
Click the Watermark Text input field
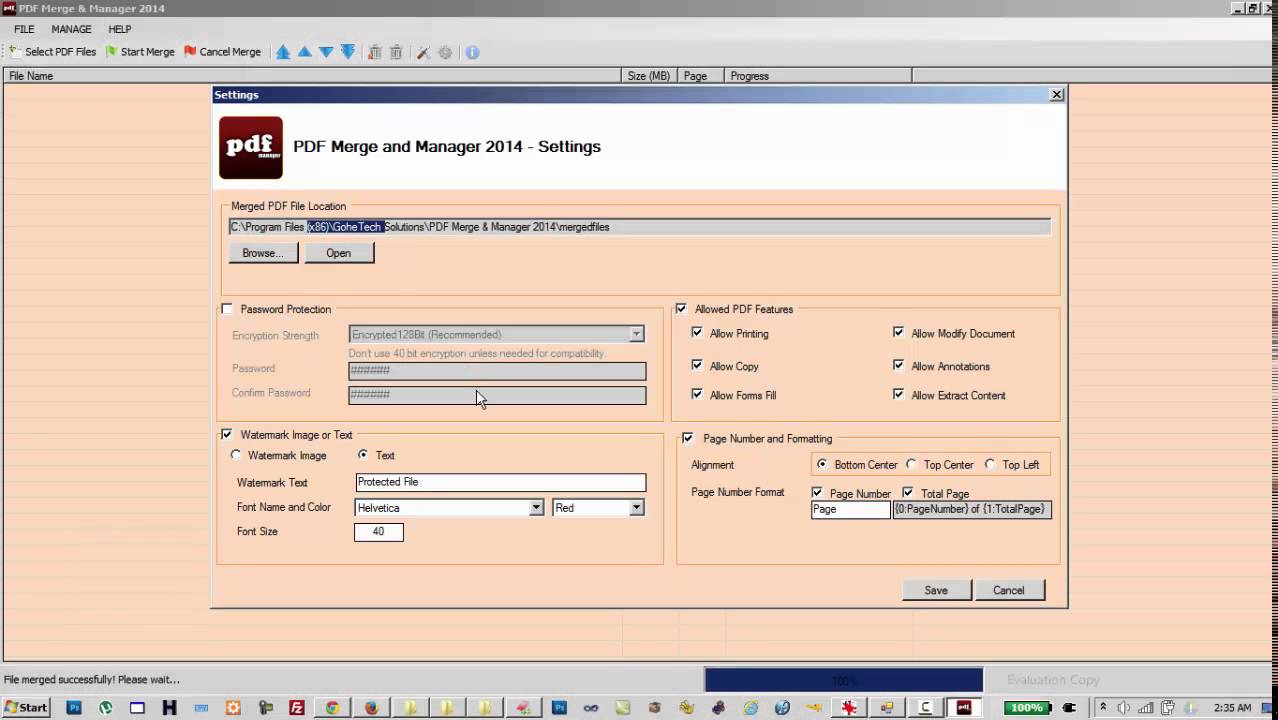(x=500, y=482)
